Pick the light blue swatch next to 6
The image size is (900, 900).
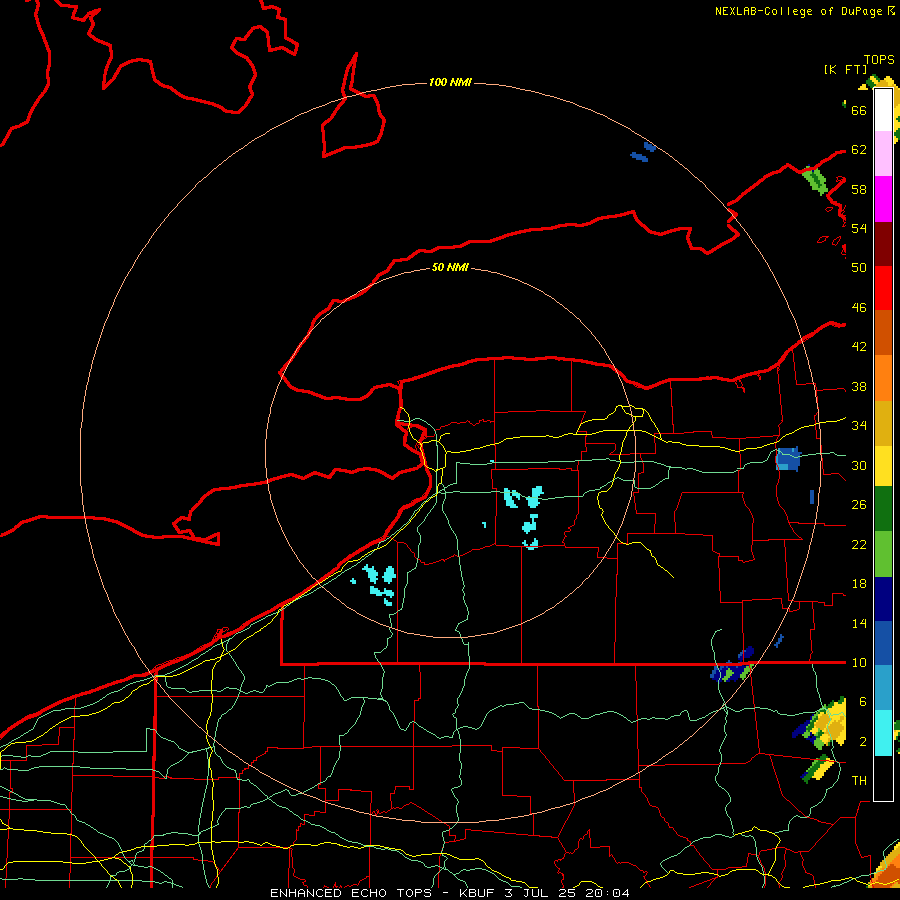coord(883,688)
